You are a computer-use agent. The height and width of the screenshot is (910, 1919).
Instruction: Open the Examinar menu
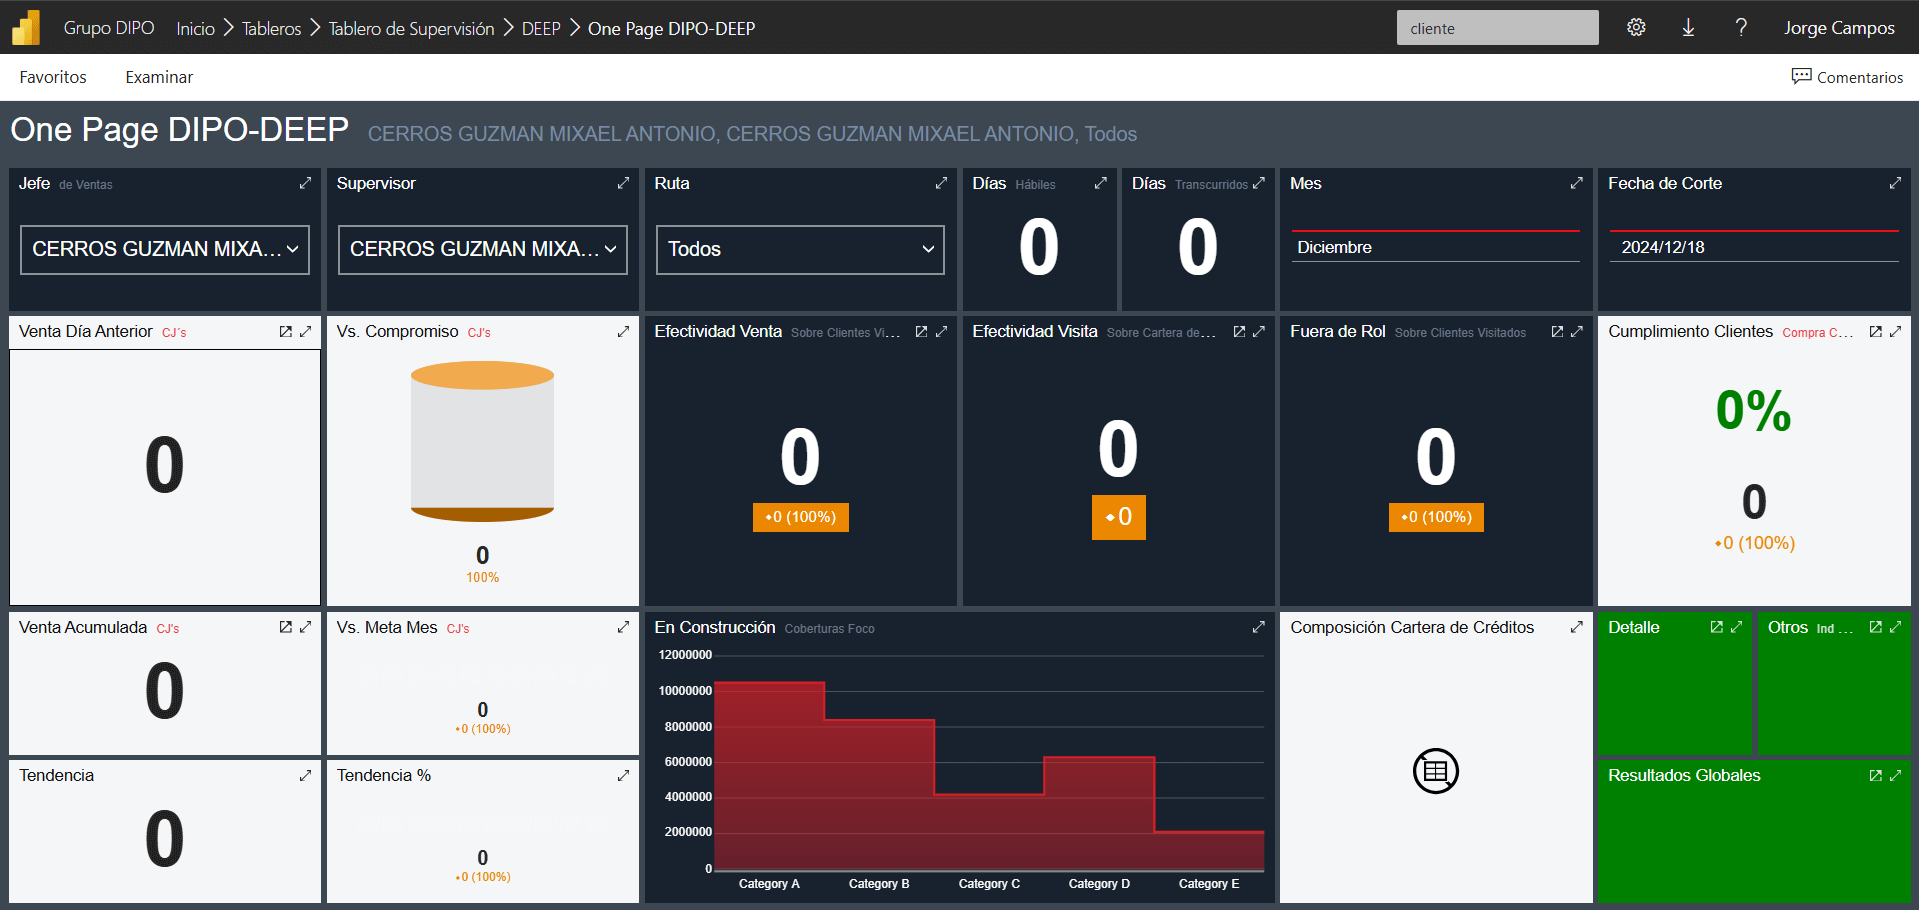(x=159, y=77)
